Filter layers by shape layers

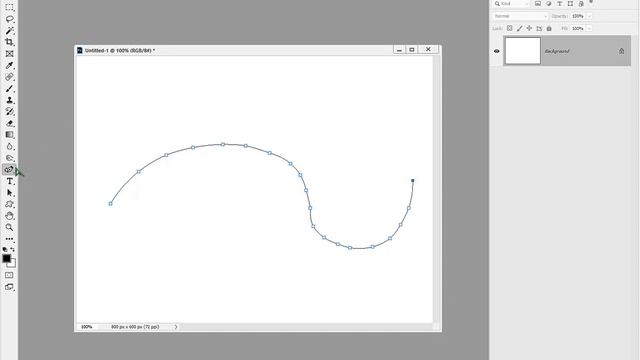(570, 4)
